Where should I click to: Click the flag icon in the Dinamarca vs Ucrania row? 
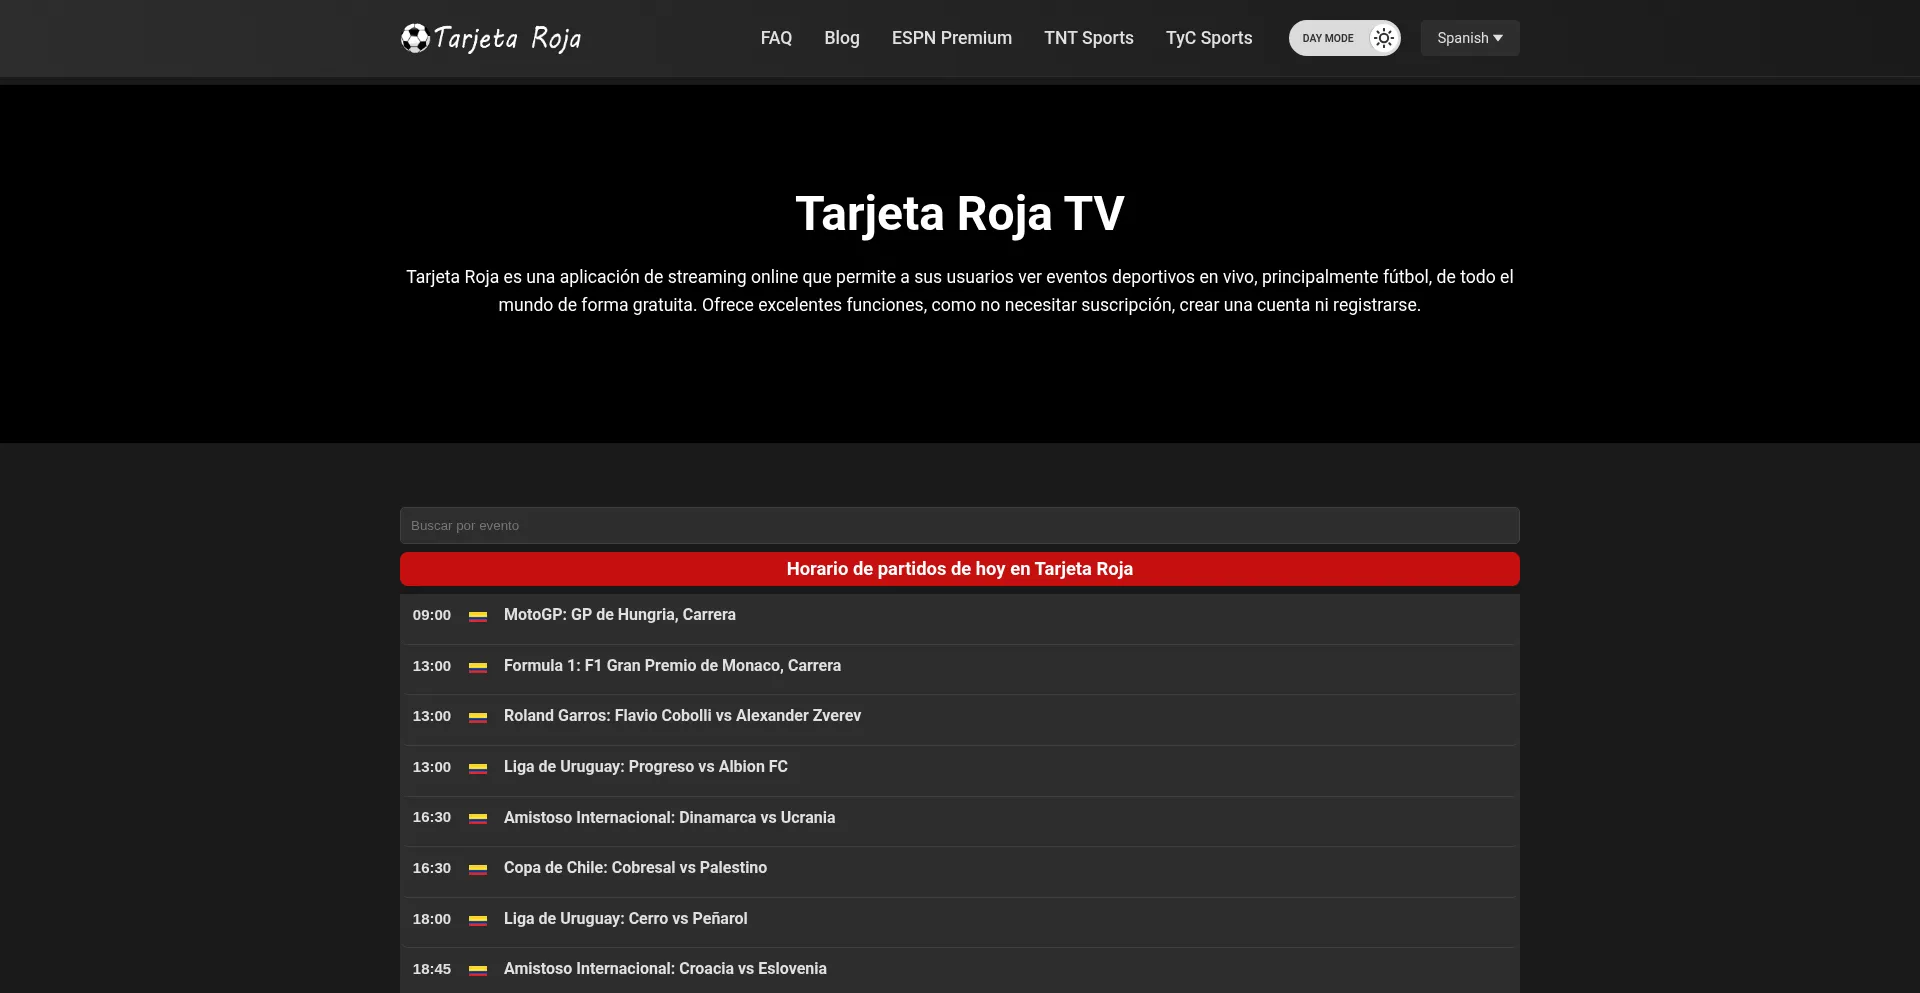478,818
